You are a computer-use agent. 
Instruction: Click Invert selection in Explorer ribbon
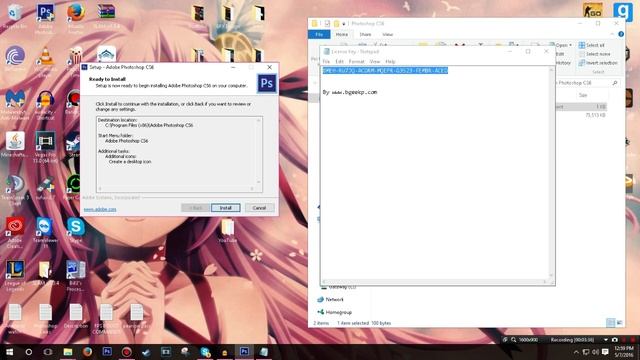tap(598, 63)
